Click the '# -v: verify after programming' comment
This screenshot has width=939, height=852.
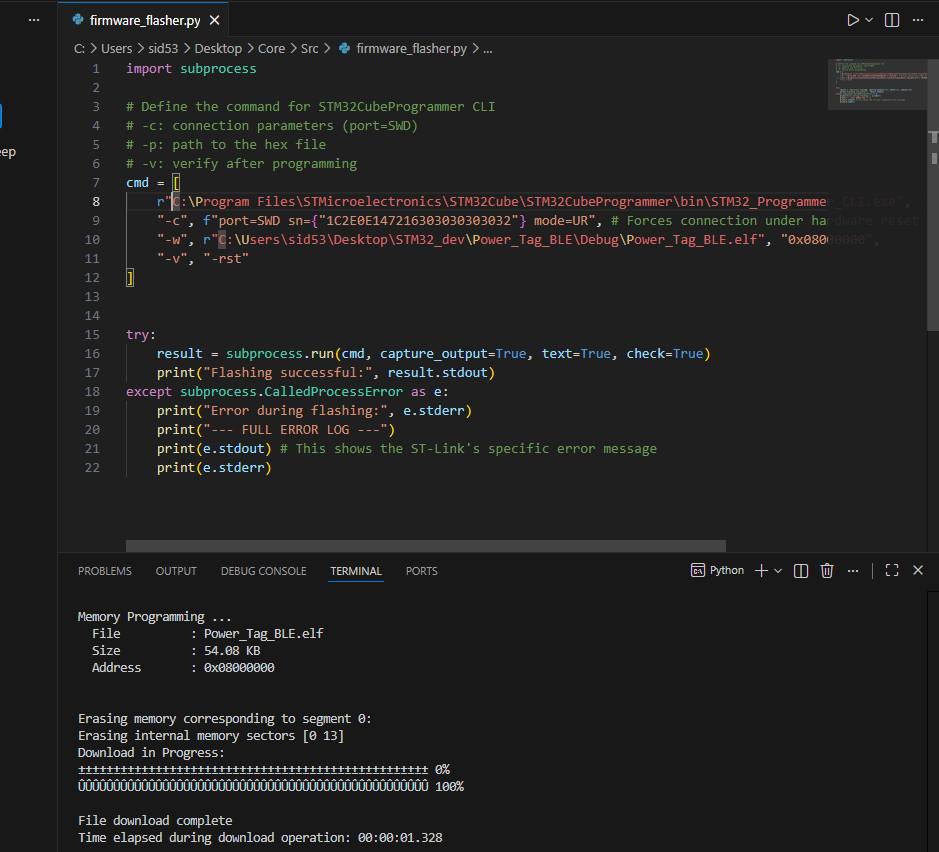pos(241,164)
